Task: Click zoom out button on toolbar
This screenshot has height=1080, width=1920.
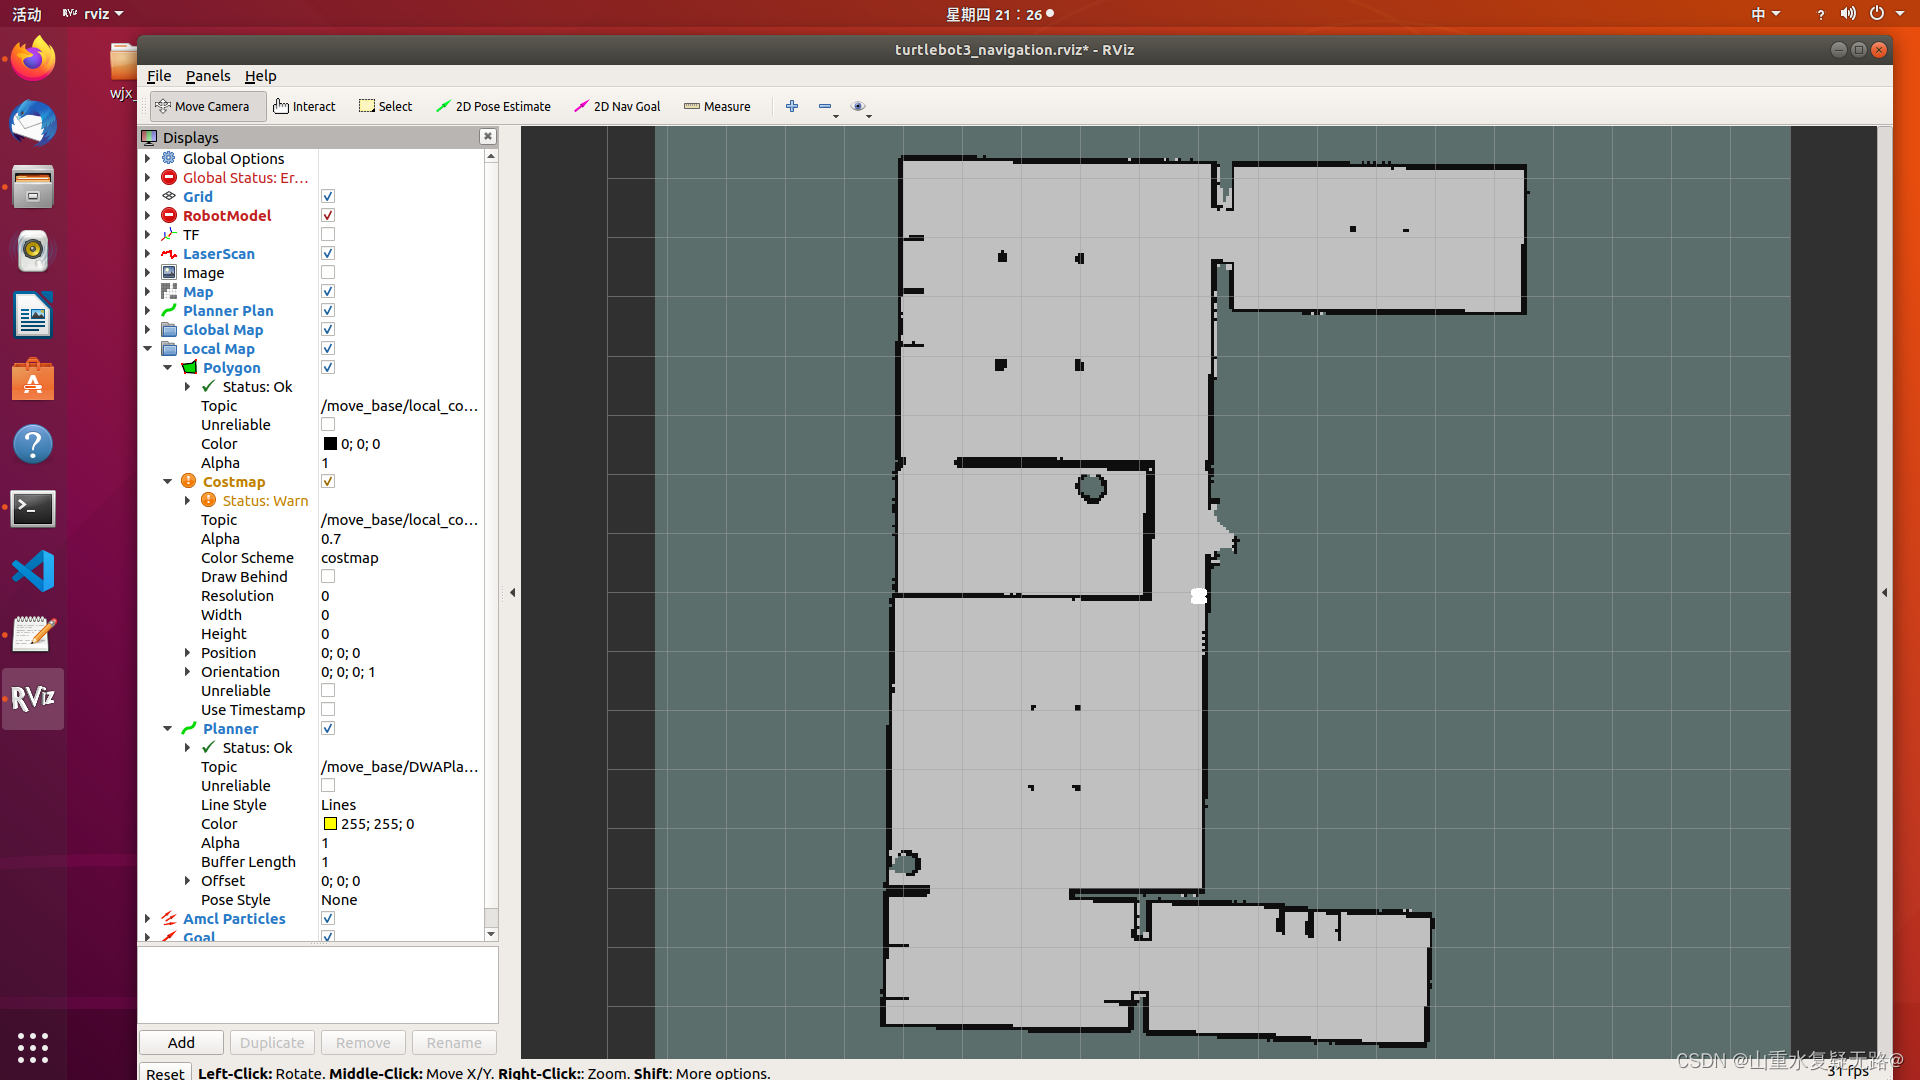Action: tap(824, 105)
